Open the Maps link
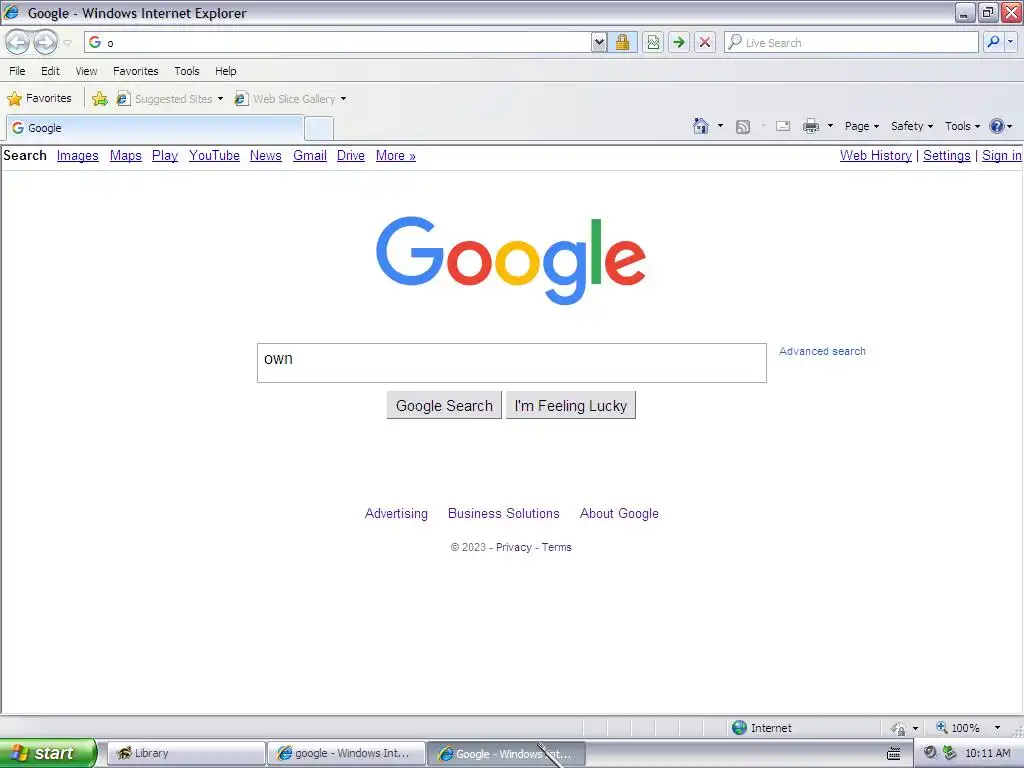The width and height of the screenshot is (1024, 768). (x=125, y=155)
